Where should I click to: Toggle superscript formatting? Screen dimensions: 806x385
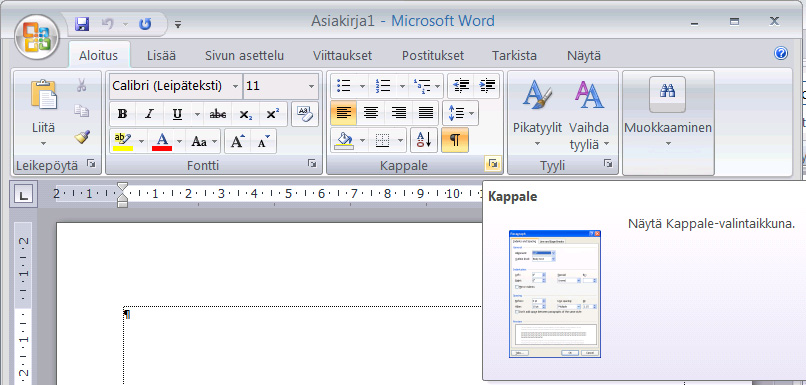(x=273, y=114)
